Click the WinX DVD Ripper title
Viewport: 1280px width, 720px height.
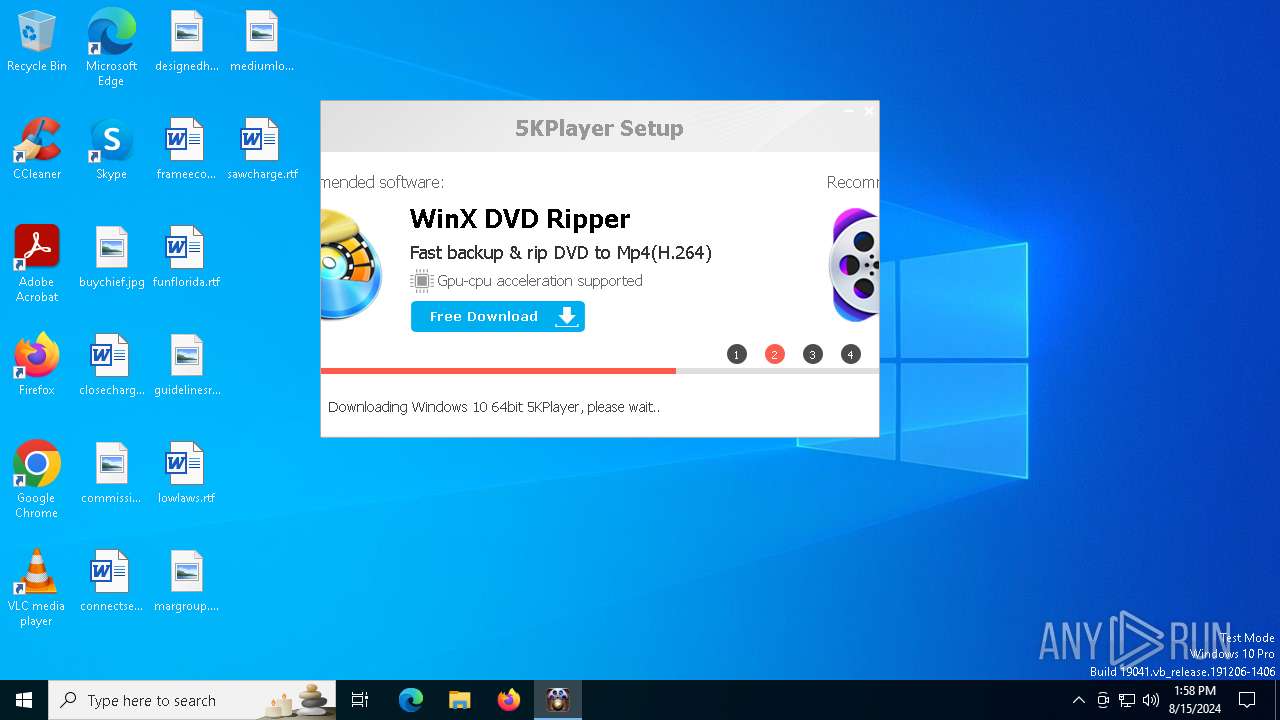(x=520, y=219)
